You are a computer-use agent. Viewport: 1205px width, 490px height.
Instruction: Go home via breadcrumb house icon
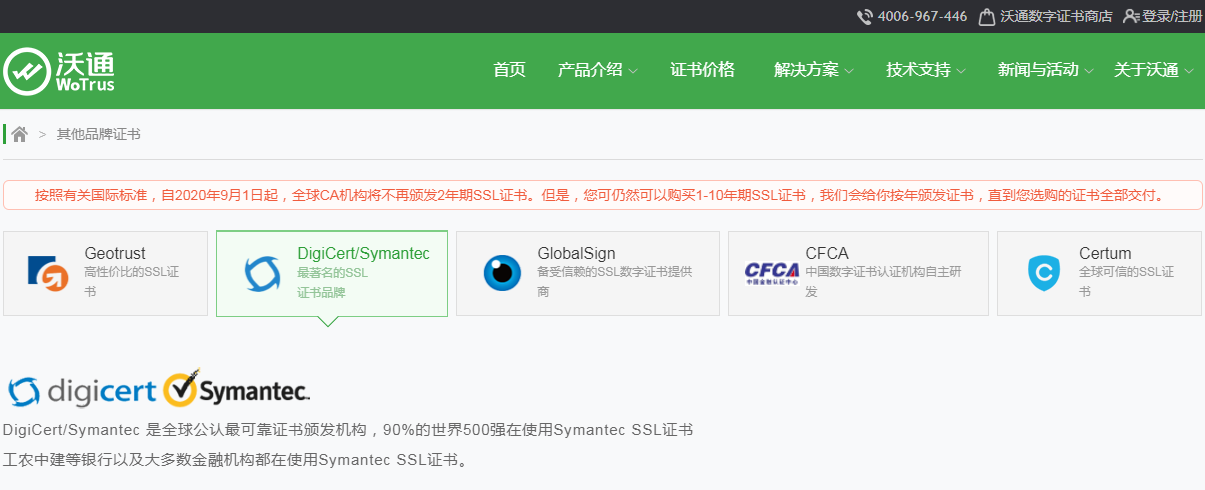19,134
